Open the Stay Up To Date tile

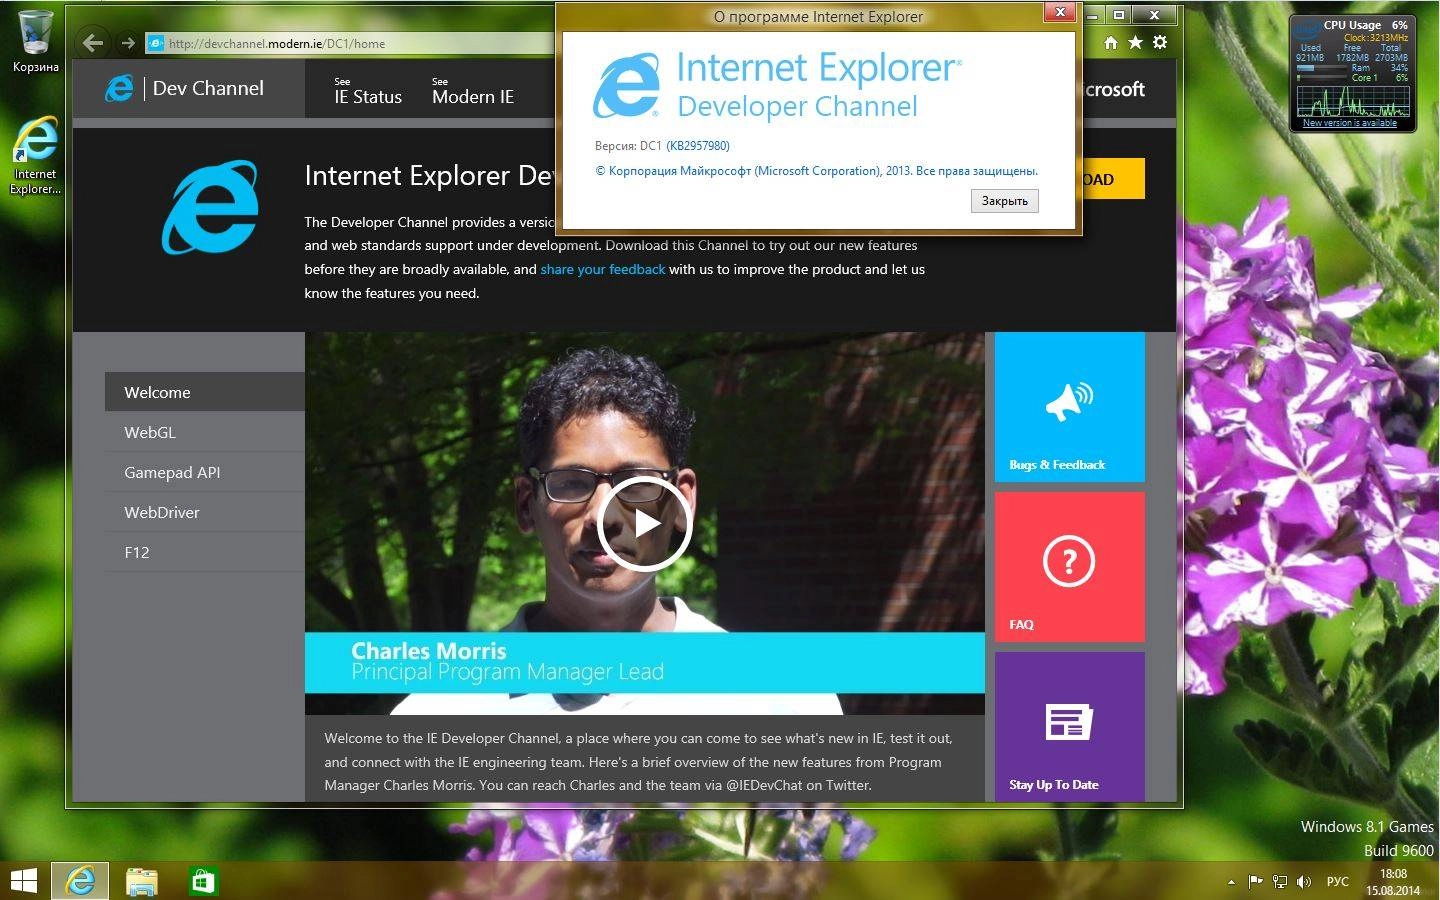(1069, 727)
